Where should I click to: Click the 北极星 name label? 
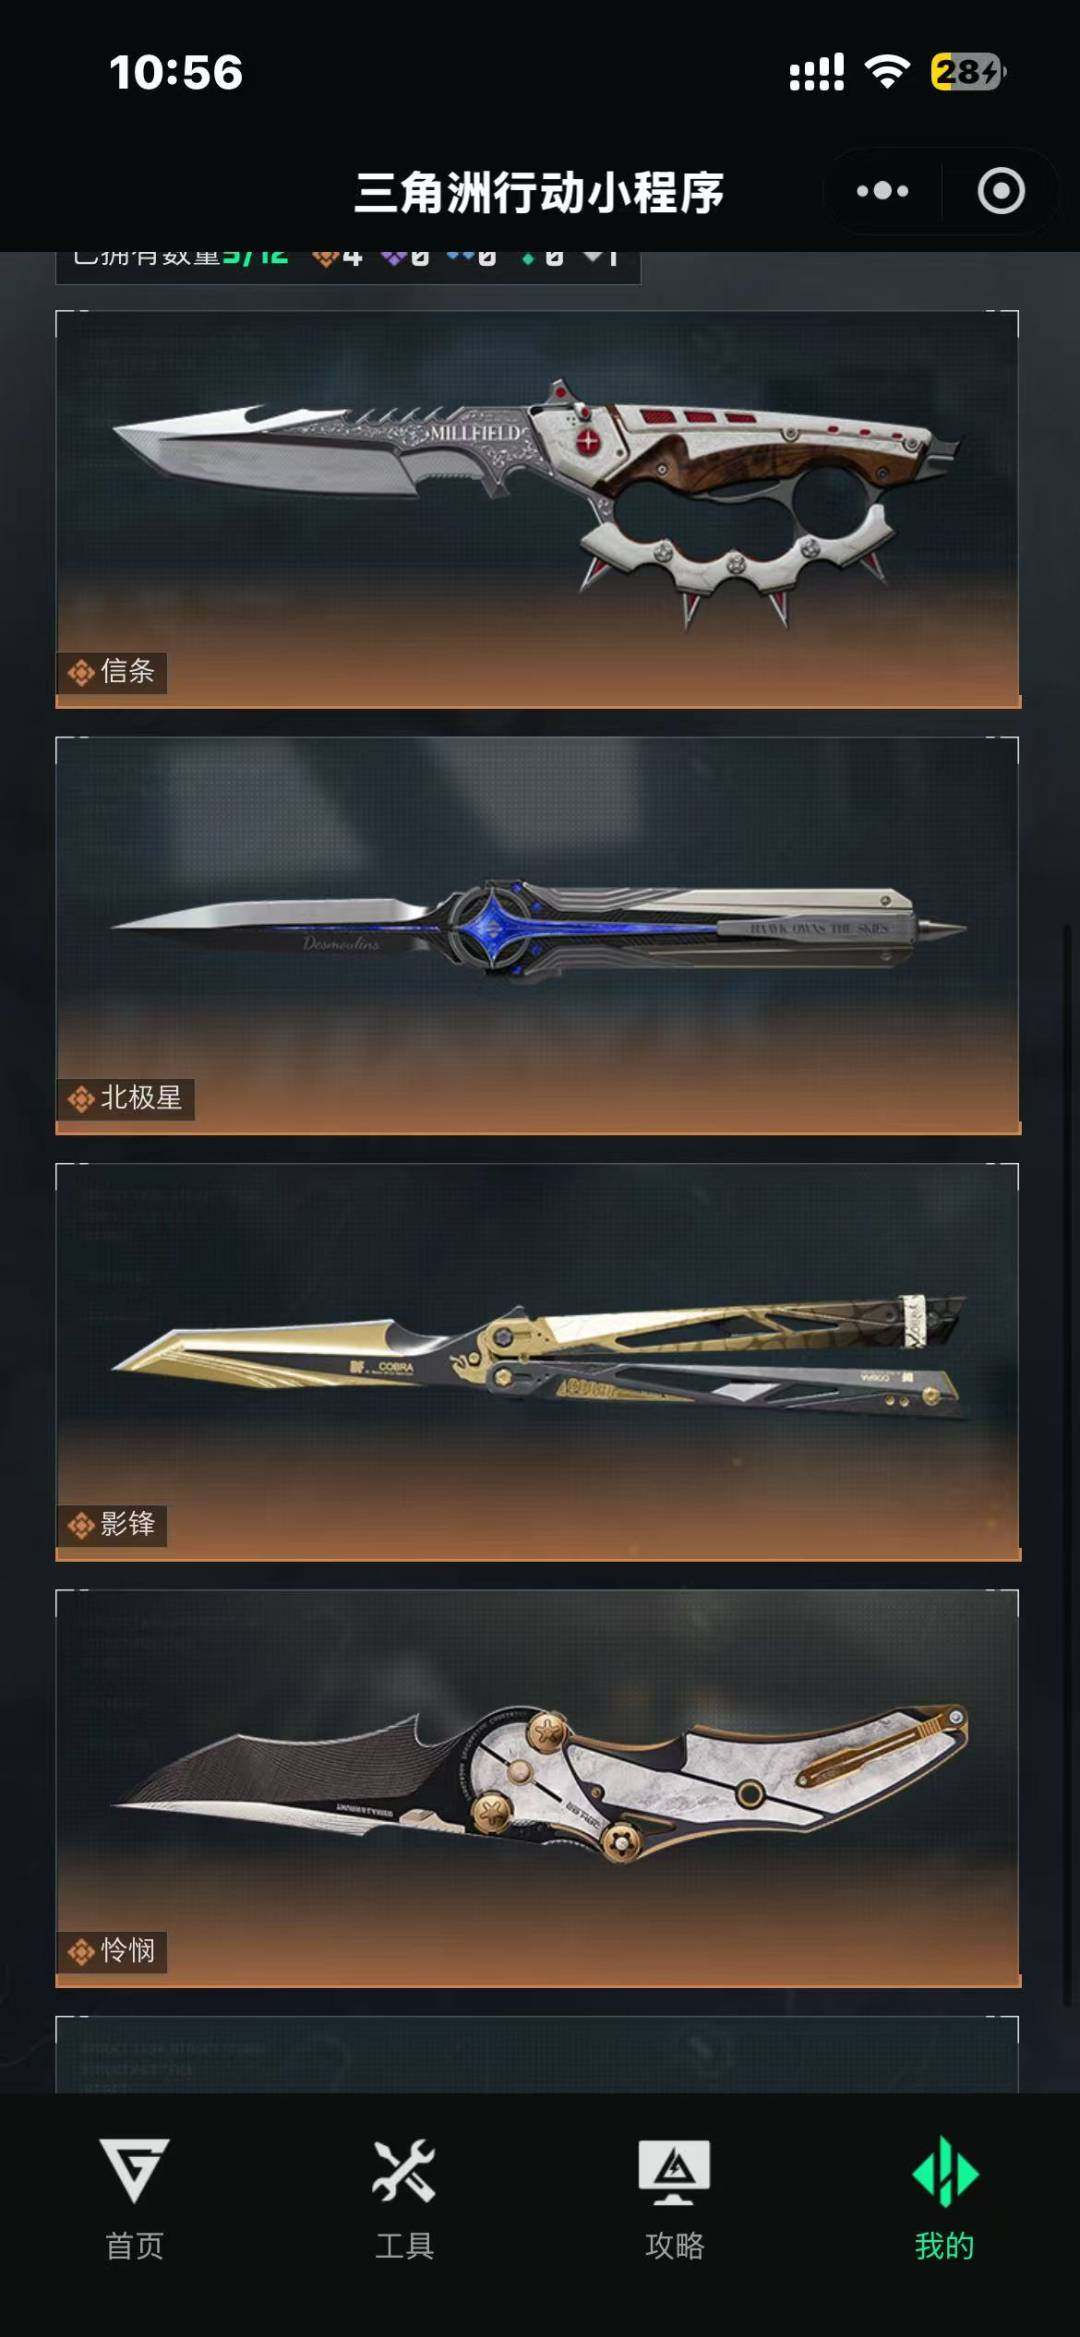141,1098
